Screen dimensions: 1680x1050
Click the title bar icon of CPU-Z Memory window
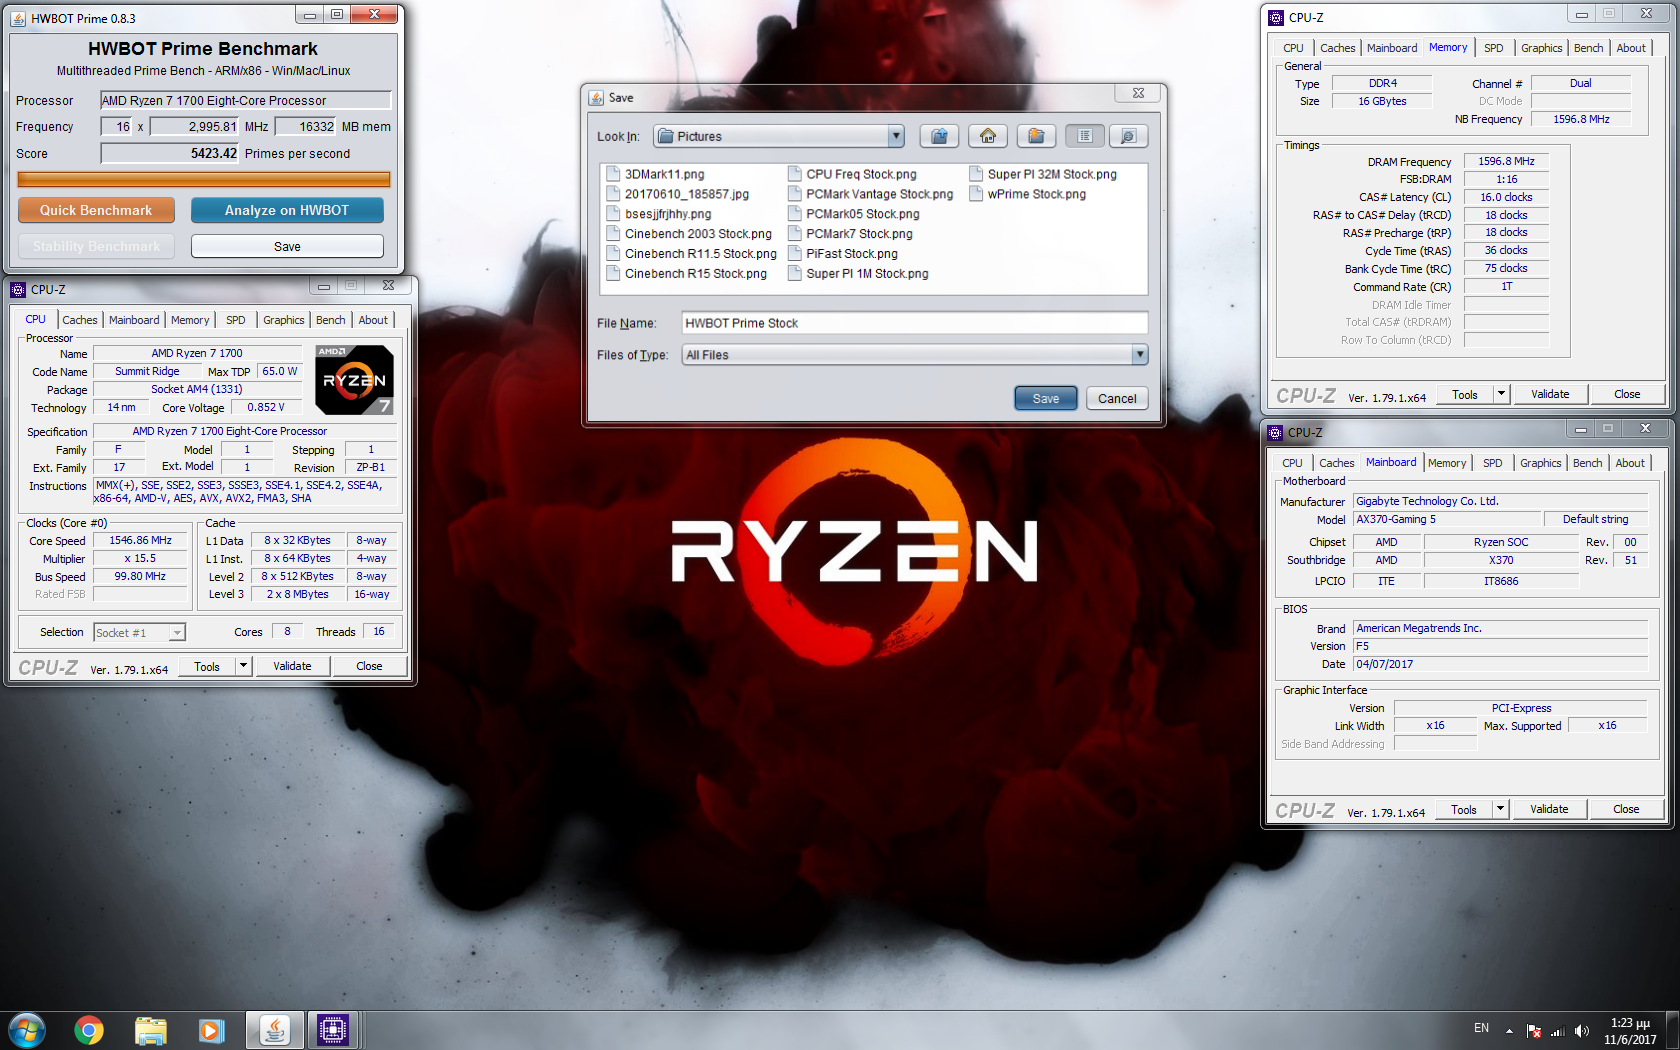click(1276, 17)
